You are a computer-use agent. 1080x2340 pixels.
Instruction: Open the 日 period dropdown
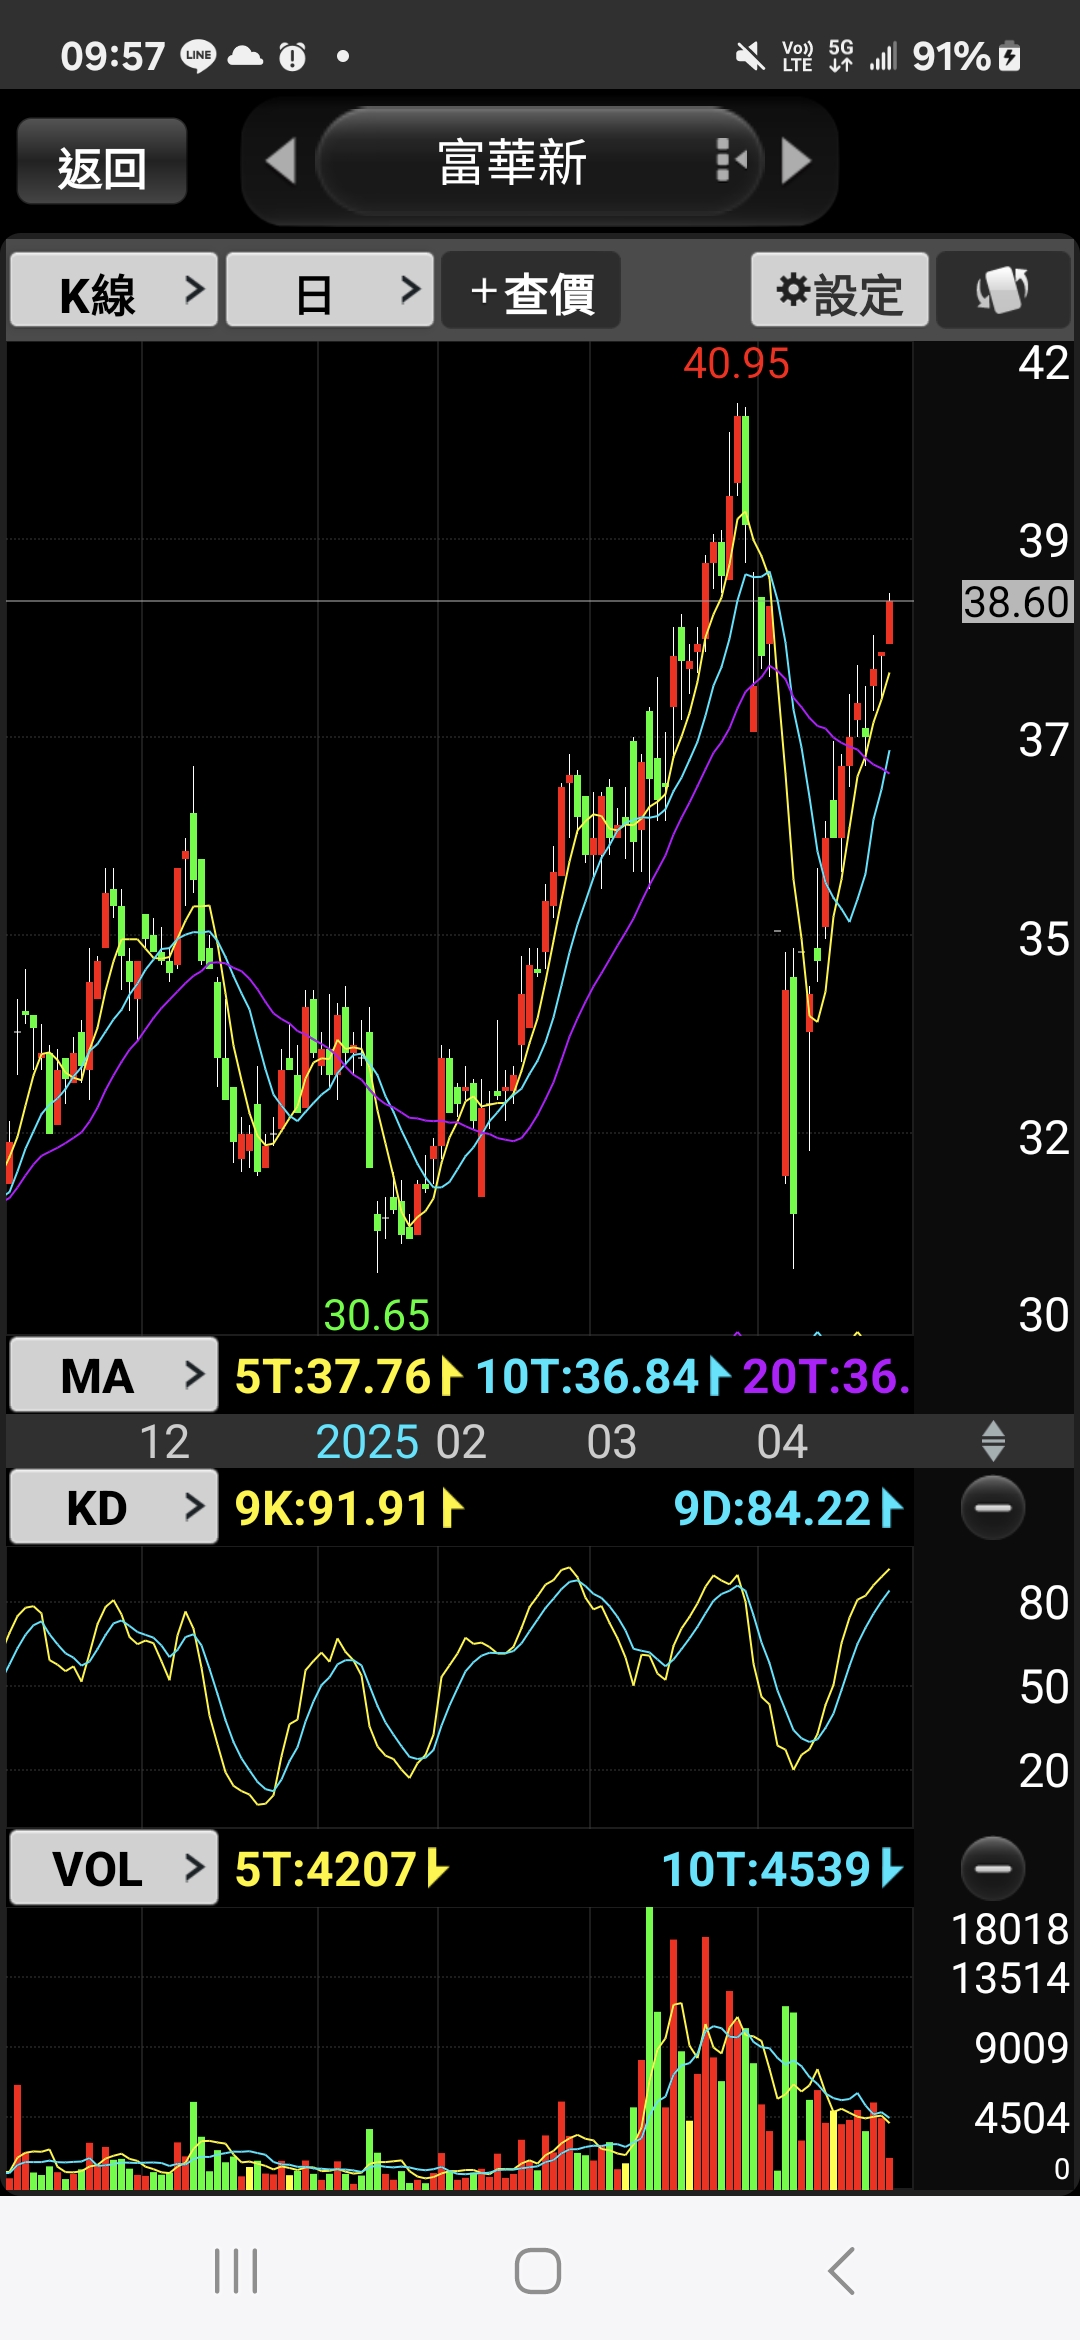(x=330, y=291)
